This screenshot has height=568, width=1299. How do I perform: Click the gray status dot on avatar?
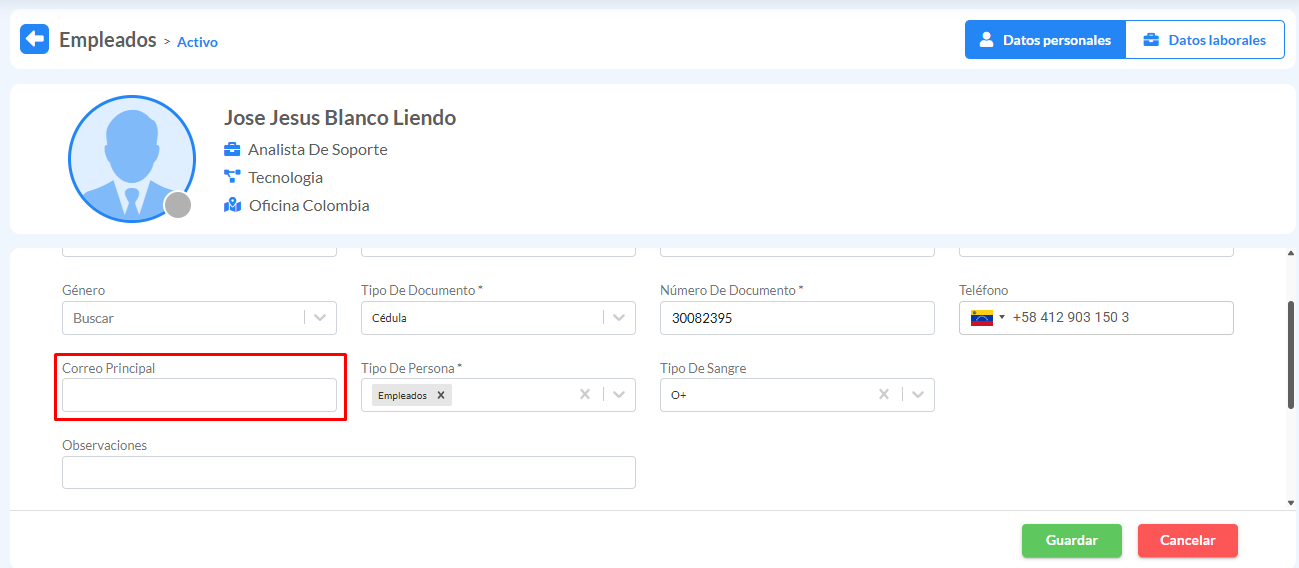click(178, 205)
